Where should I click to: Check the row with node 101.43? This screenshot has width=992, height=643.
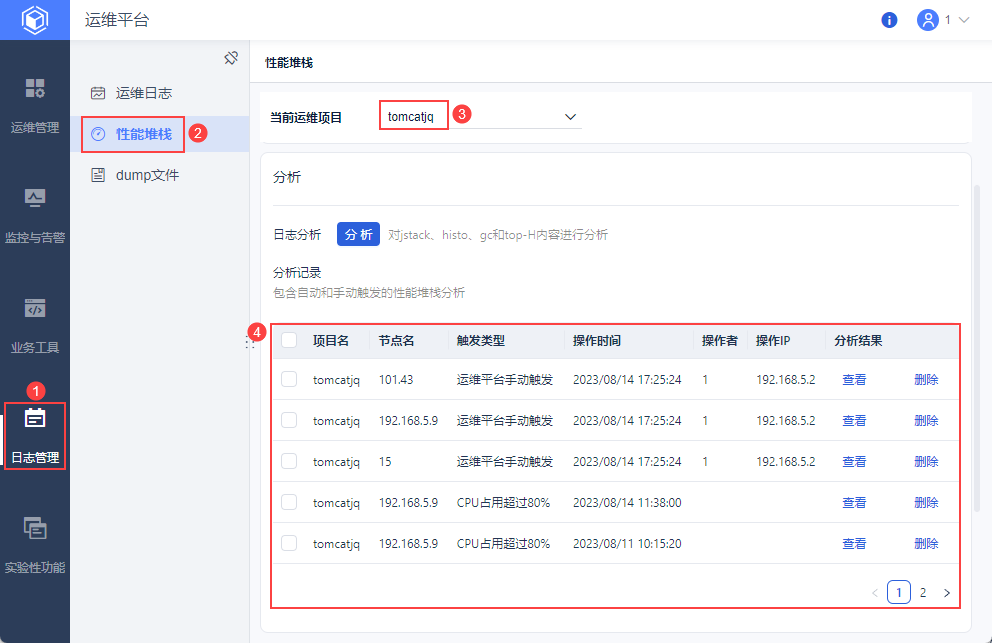(289, 379)
